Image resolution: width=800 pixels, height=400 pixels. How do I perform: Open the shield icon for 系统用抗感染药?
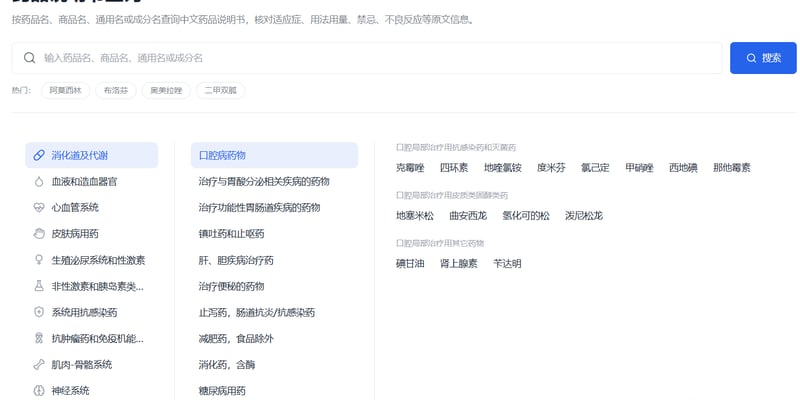(39, 312)
